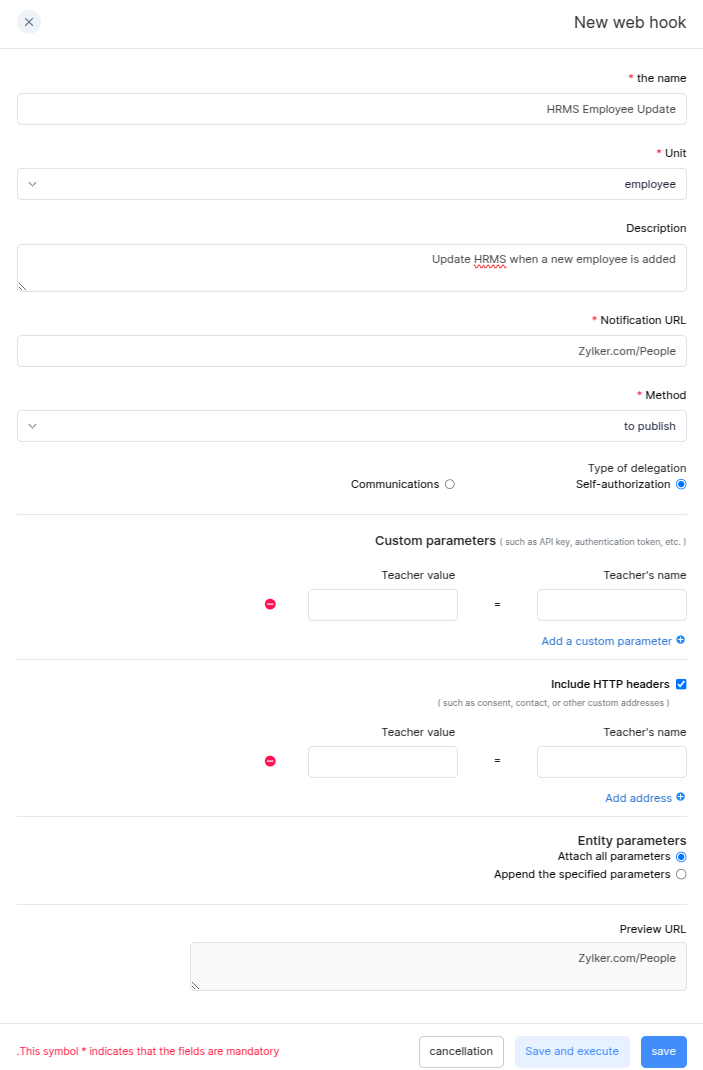The width and height of the screenshot is (703, 1070).
Task: Click the Save and execute button
Action: click(x=572, y=1051)
